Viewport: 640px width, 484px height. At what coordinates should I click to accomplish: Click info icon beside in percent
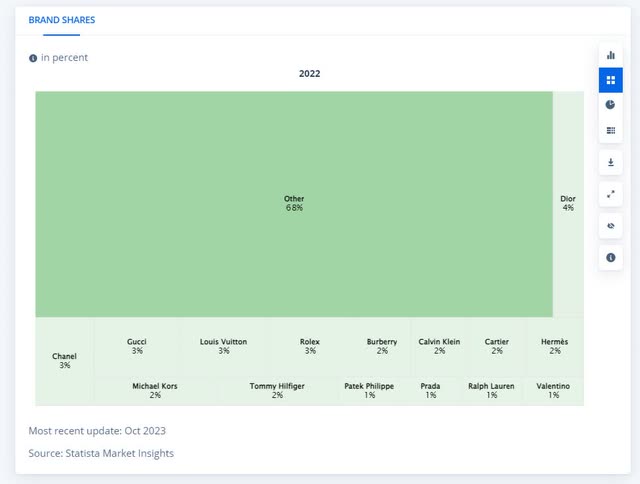(x=33, y=58)
